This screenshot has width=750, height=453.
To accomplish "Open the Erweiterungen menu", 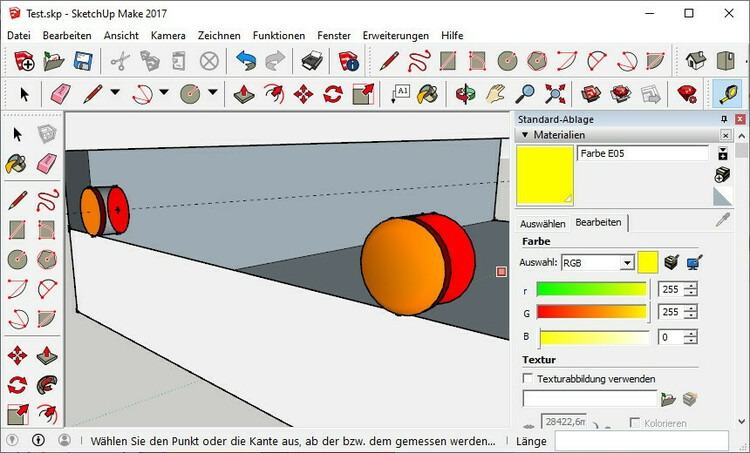I will 395,35.
